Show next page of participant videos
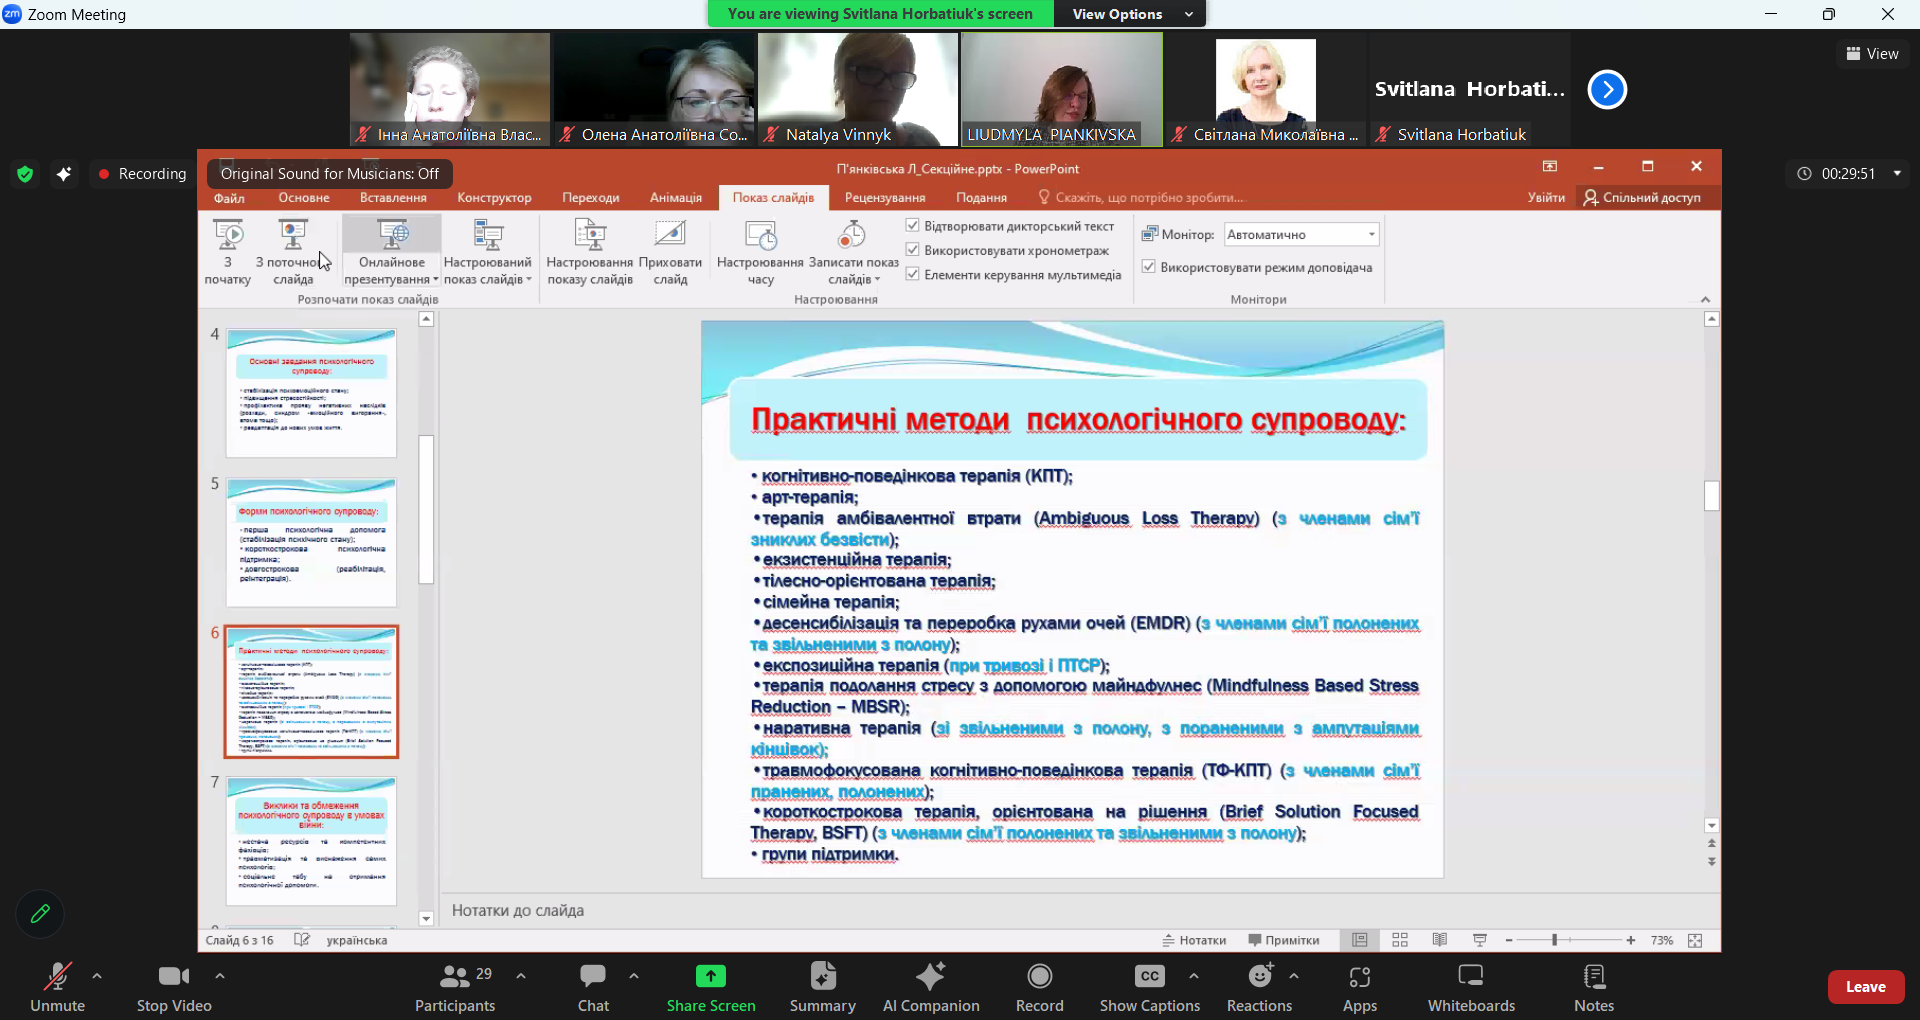Image resolution: width=1920 pixels, height=1020 pixels. click(x=1607, y=90)
